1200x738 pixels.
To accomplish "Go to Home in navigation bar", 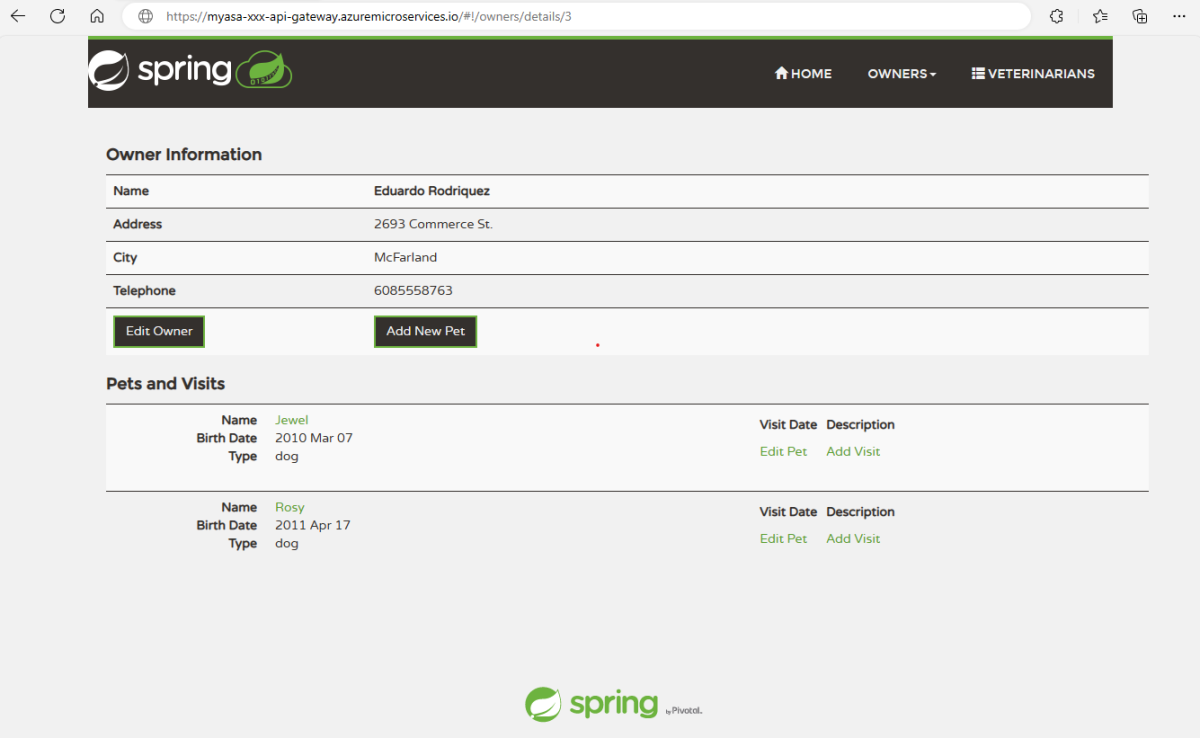I will (803, 73).
